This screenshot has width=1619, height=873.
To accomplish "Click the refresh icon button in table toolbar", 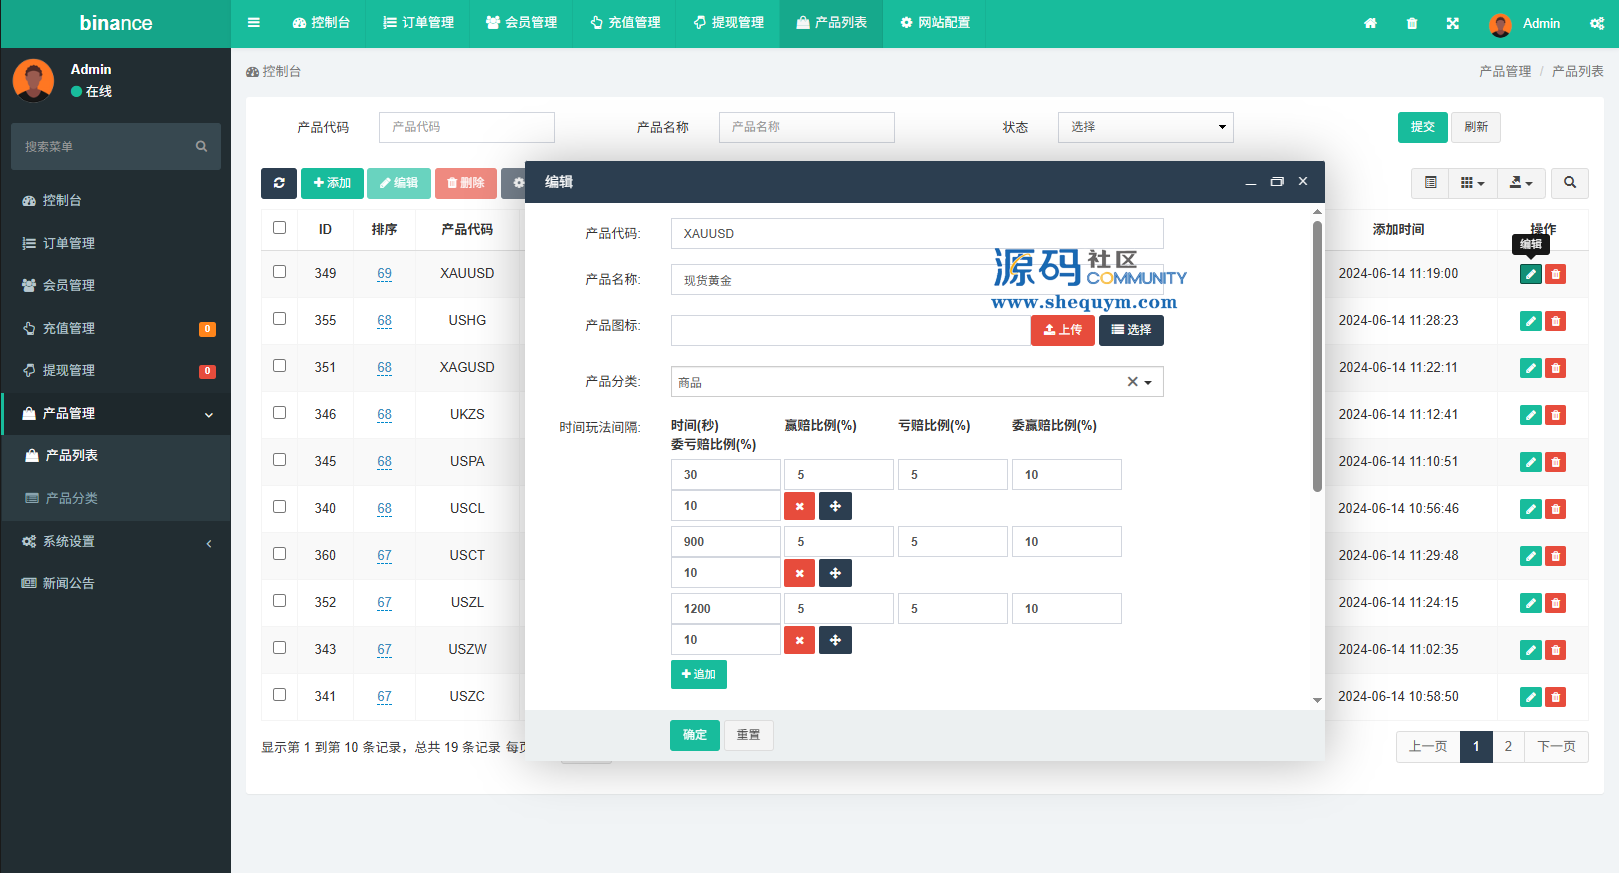I will [x=279, y=183].
